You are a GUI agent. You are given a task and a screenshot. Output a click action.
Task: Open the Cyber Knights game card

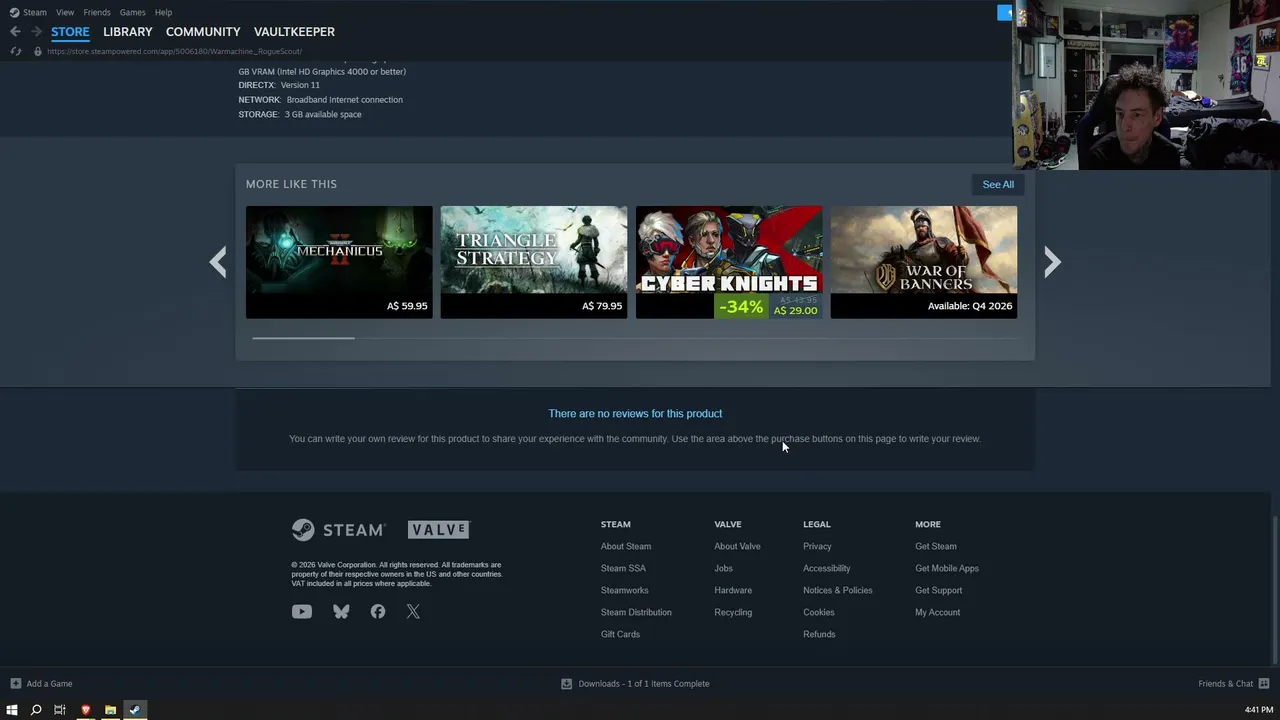pyautogui.click(x=729, y=262)
